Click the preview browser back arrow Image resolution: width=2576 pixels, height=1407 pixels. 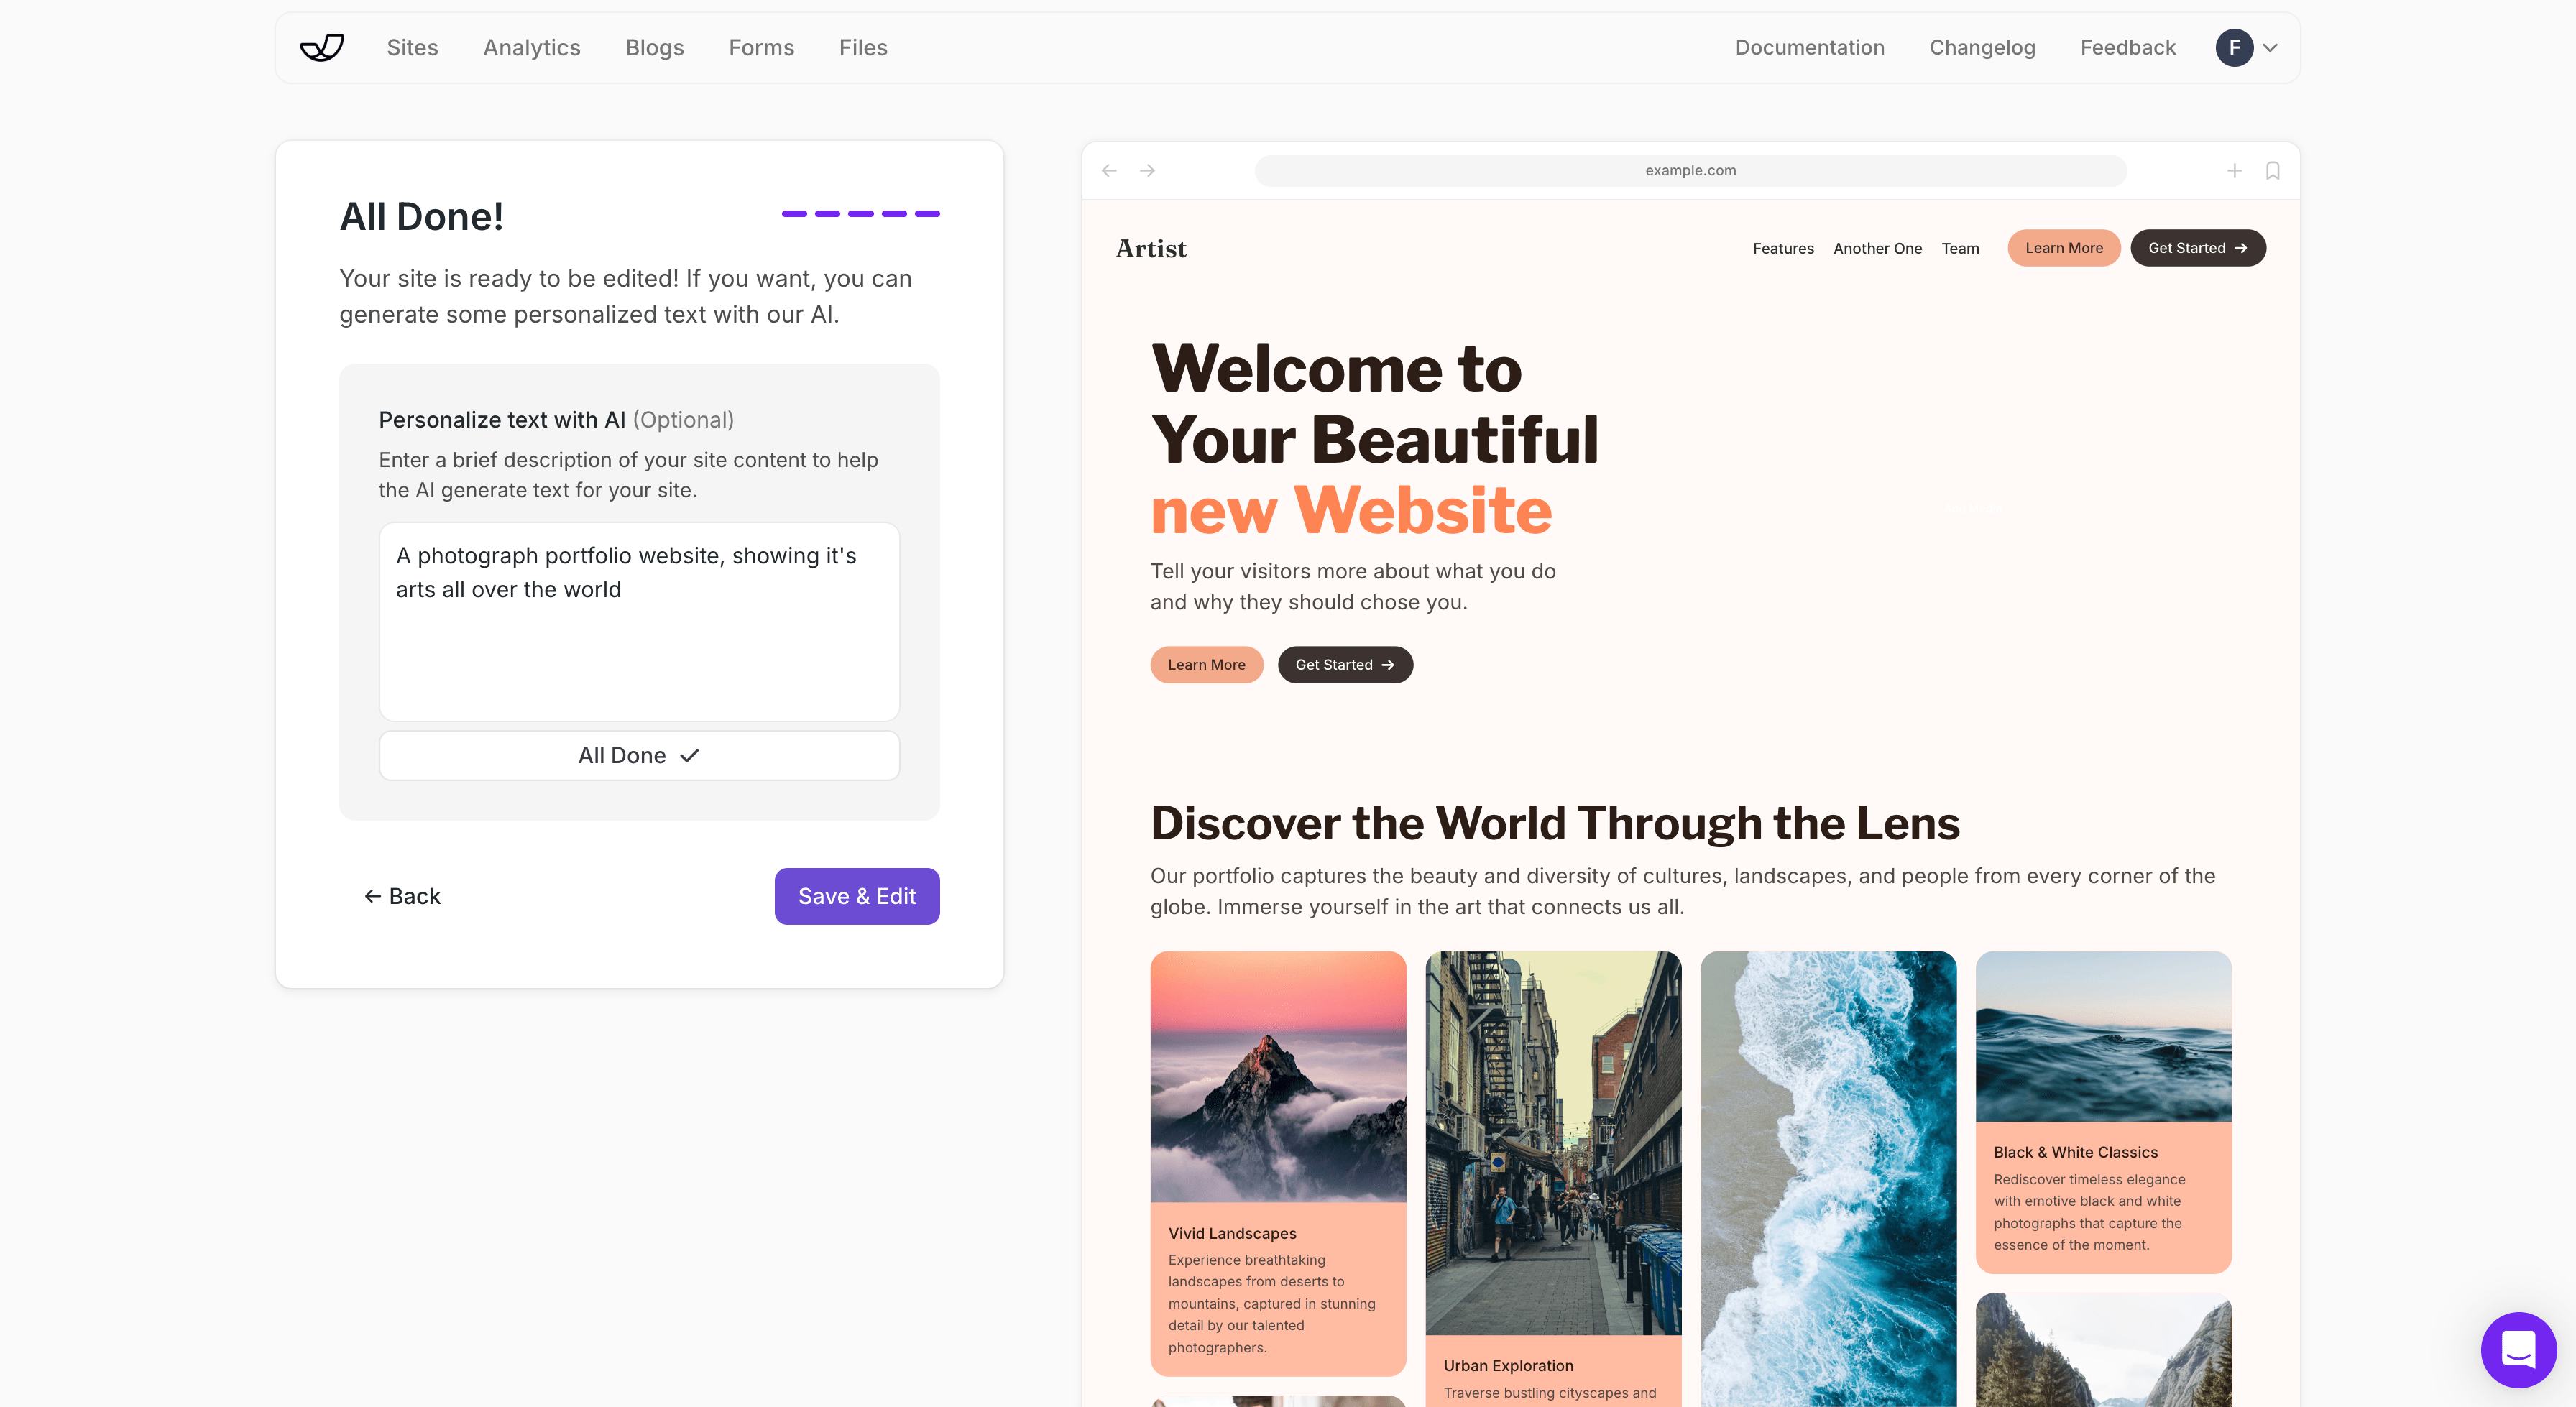(1109, 171)
